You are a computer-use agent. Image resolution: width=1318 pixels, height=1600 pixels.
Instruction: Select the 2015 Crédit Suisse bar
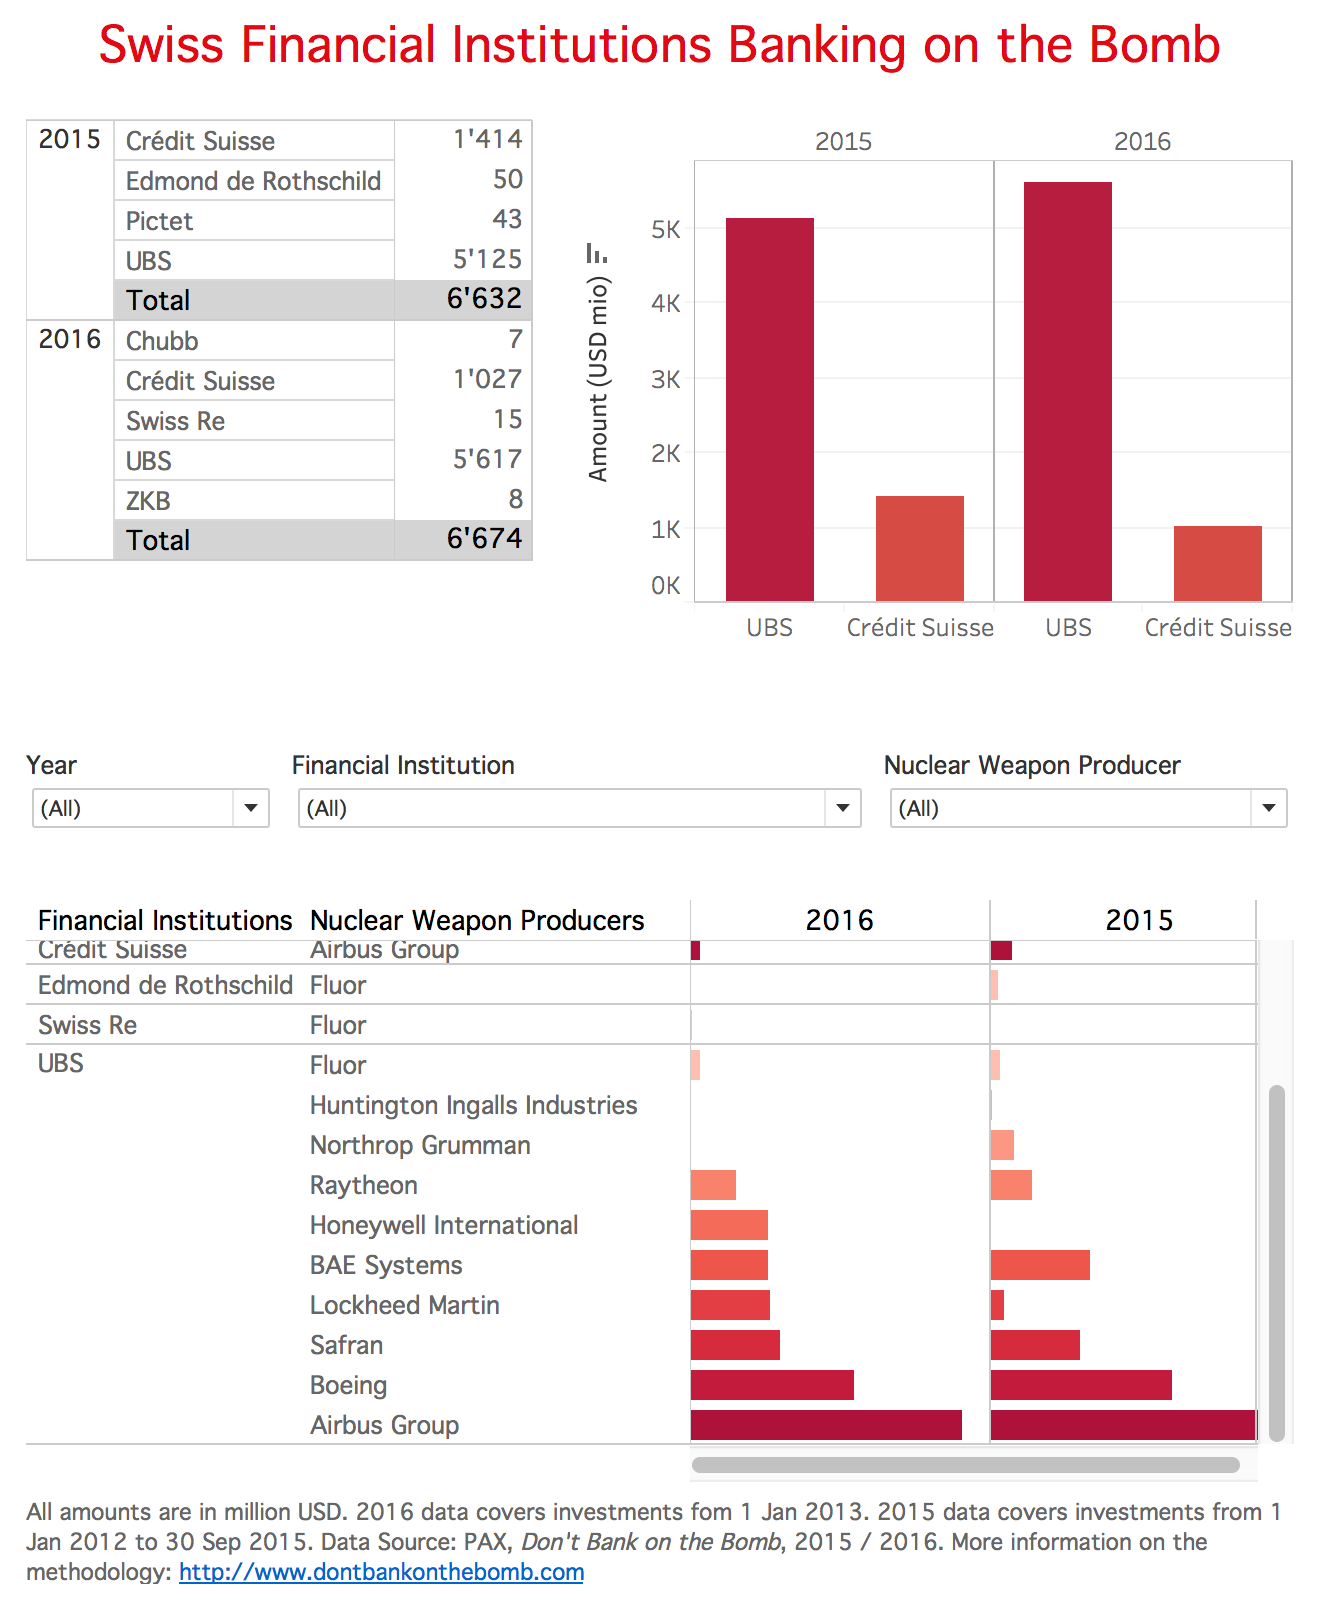[x=919, y=548]
